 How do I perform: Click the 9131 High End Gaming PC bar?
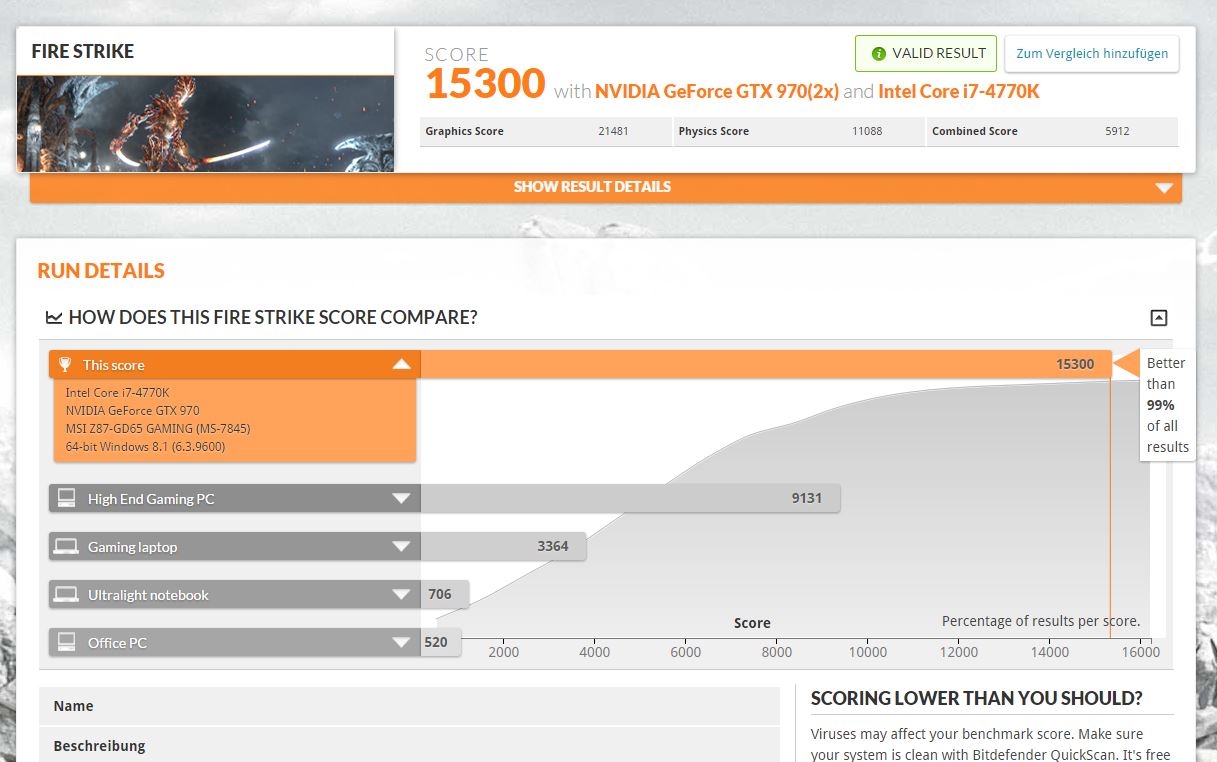(x=630, y=498)
